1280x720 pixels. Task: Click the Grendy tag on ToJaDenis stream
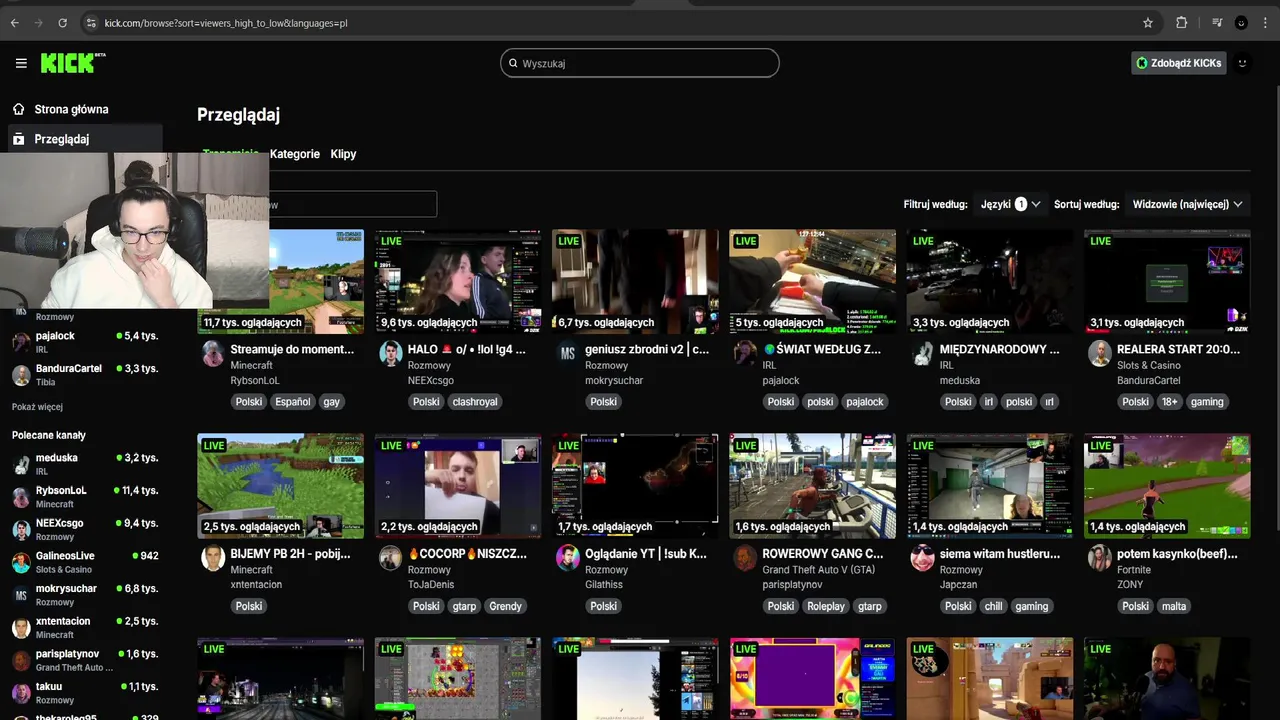(505, 606)
